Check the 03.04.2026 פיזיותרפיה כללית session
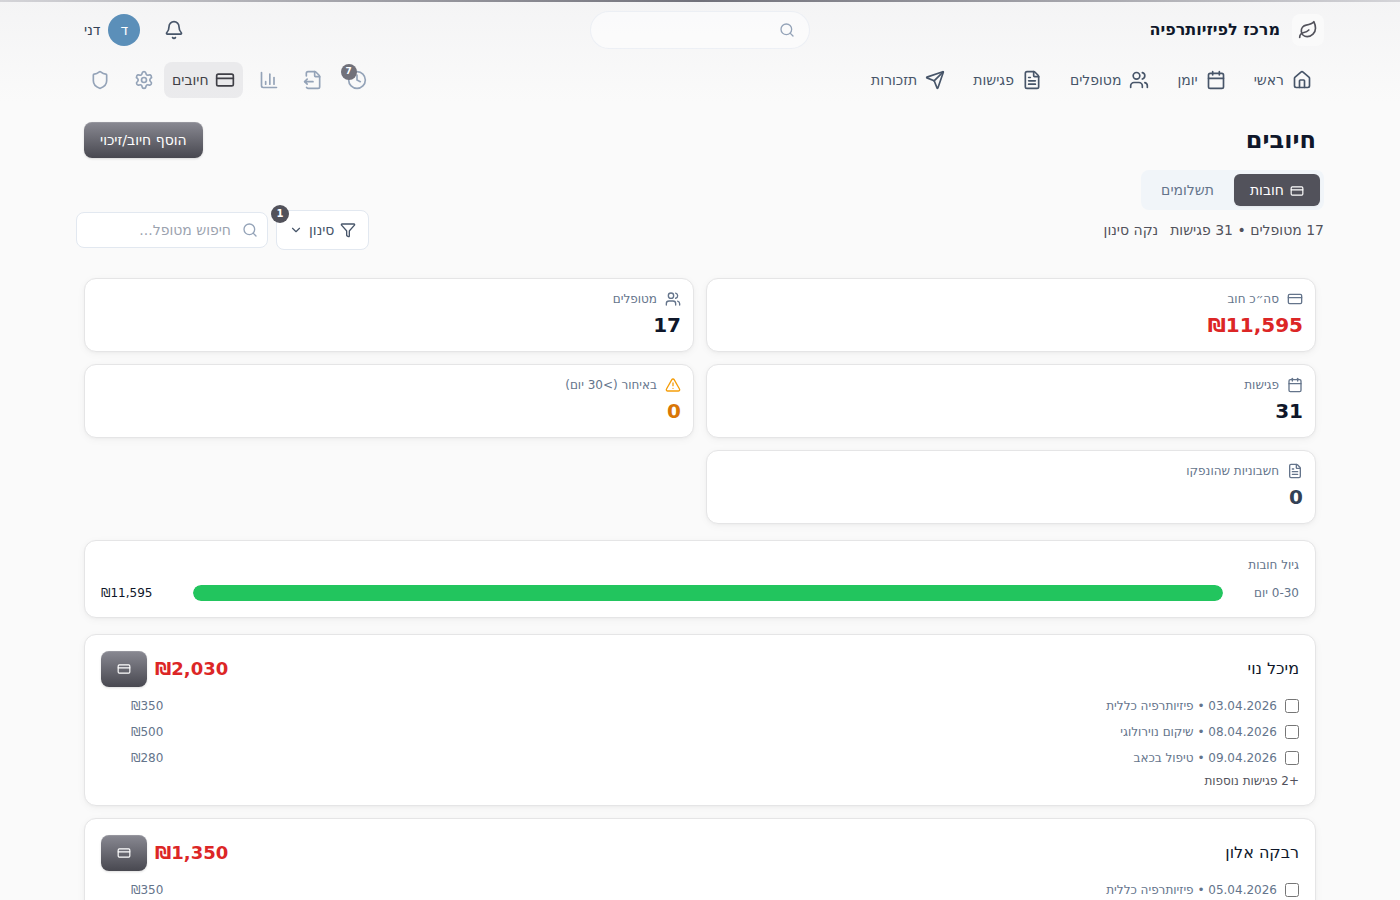 1292,706
